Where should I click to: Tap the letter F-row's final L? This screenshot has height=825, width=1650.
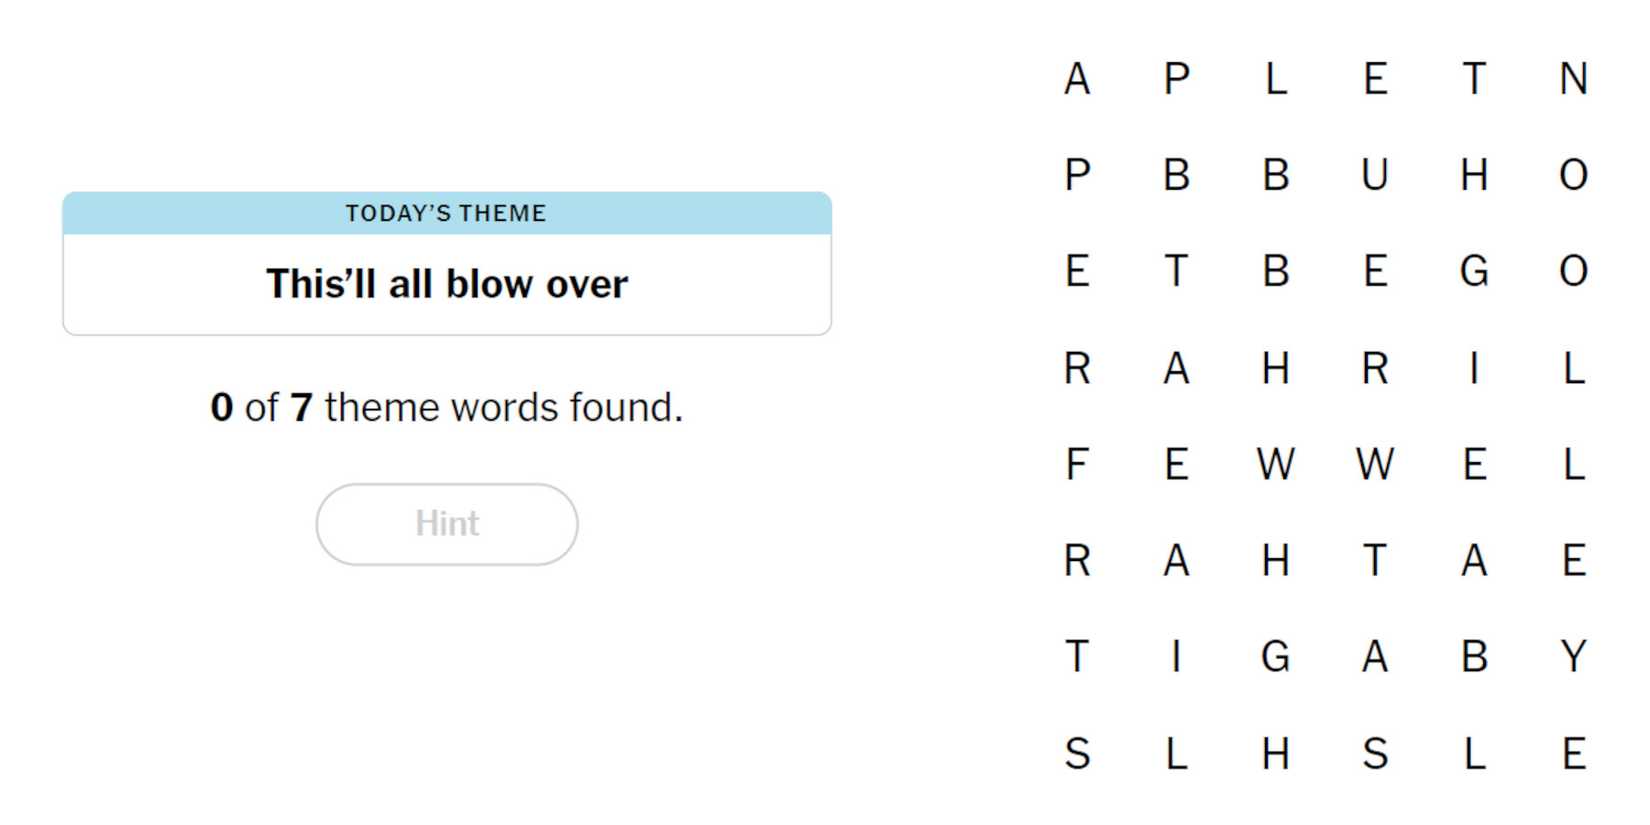click(x=1573, y=464)
